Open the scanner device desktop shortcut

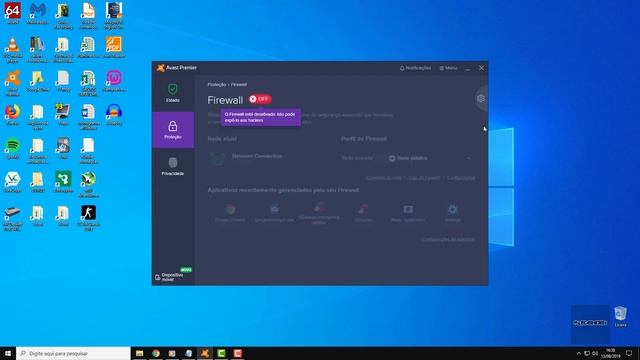[12, 218]
